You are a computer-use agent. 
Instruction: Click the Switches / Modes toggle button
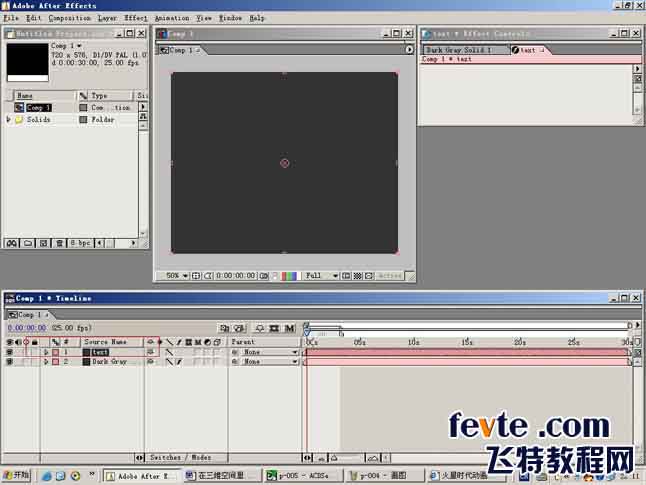tap(180, 458)
